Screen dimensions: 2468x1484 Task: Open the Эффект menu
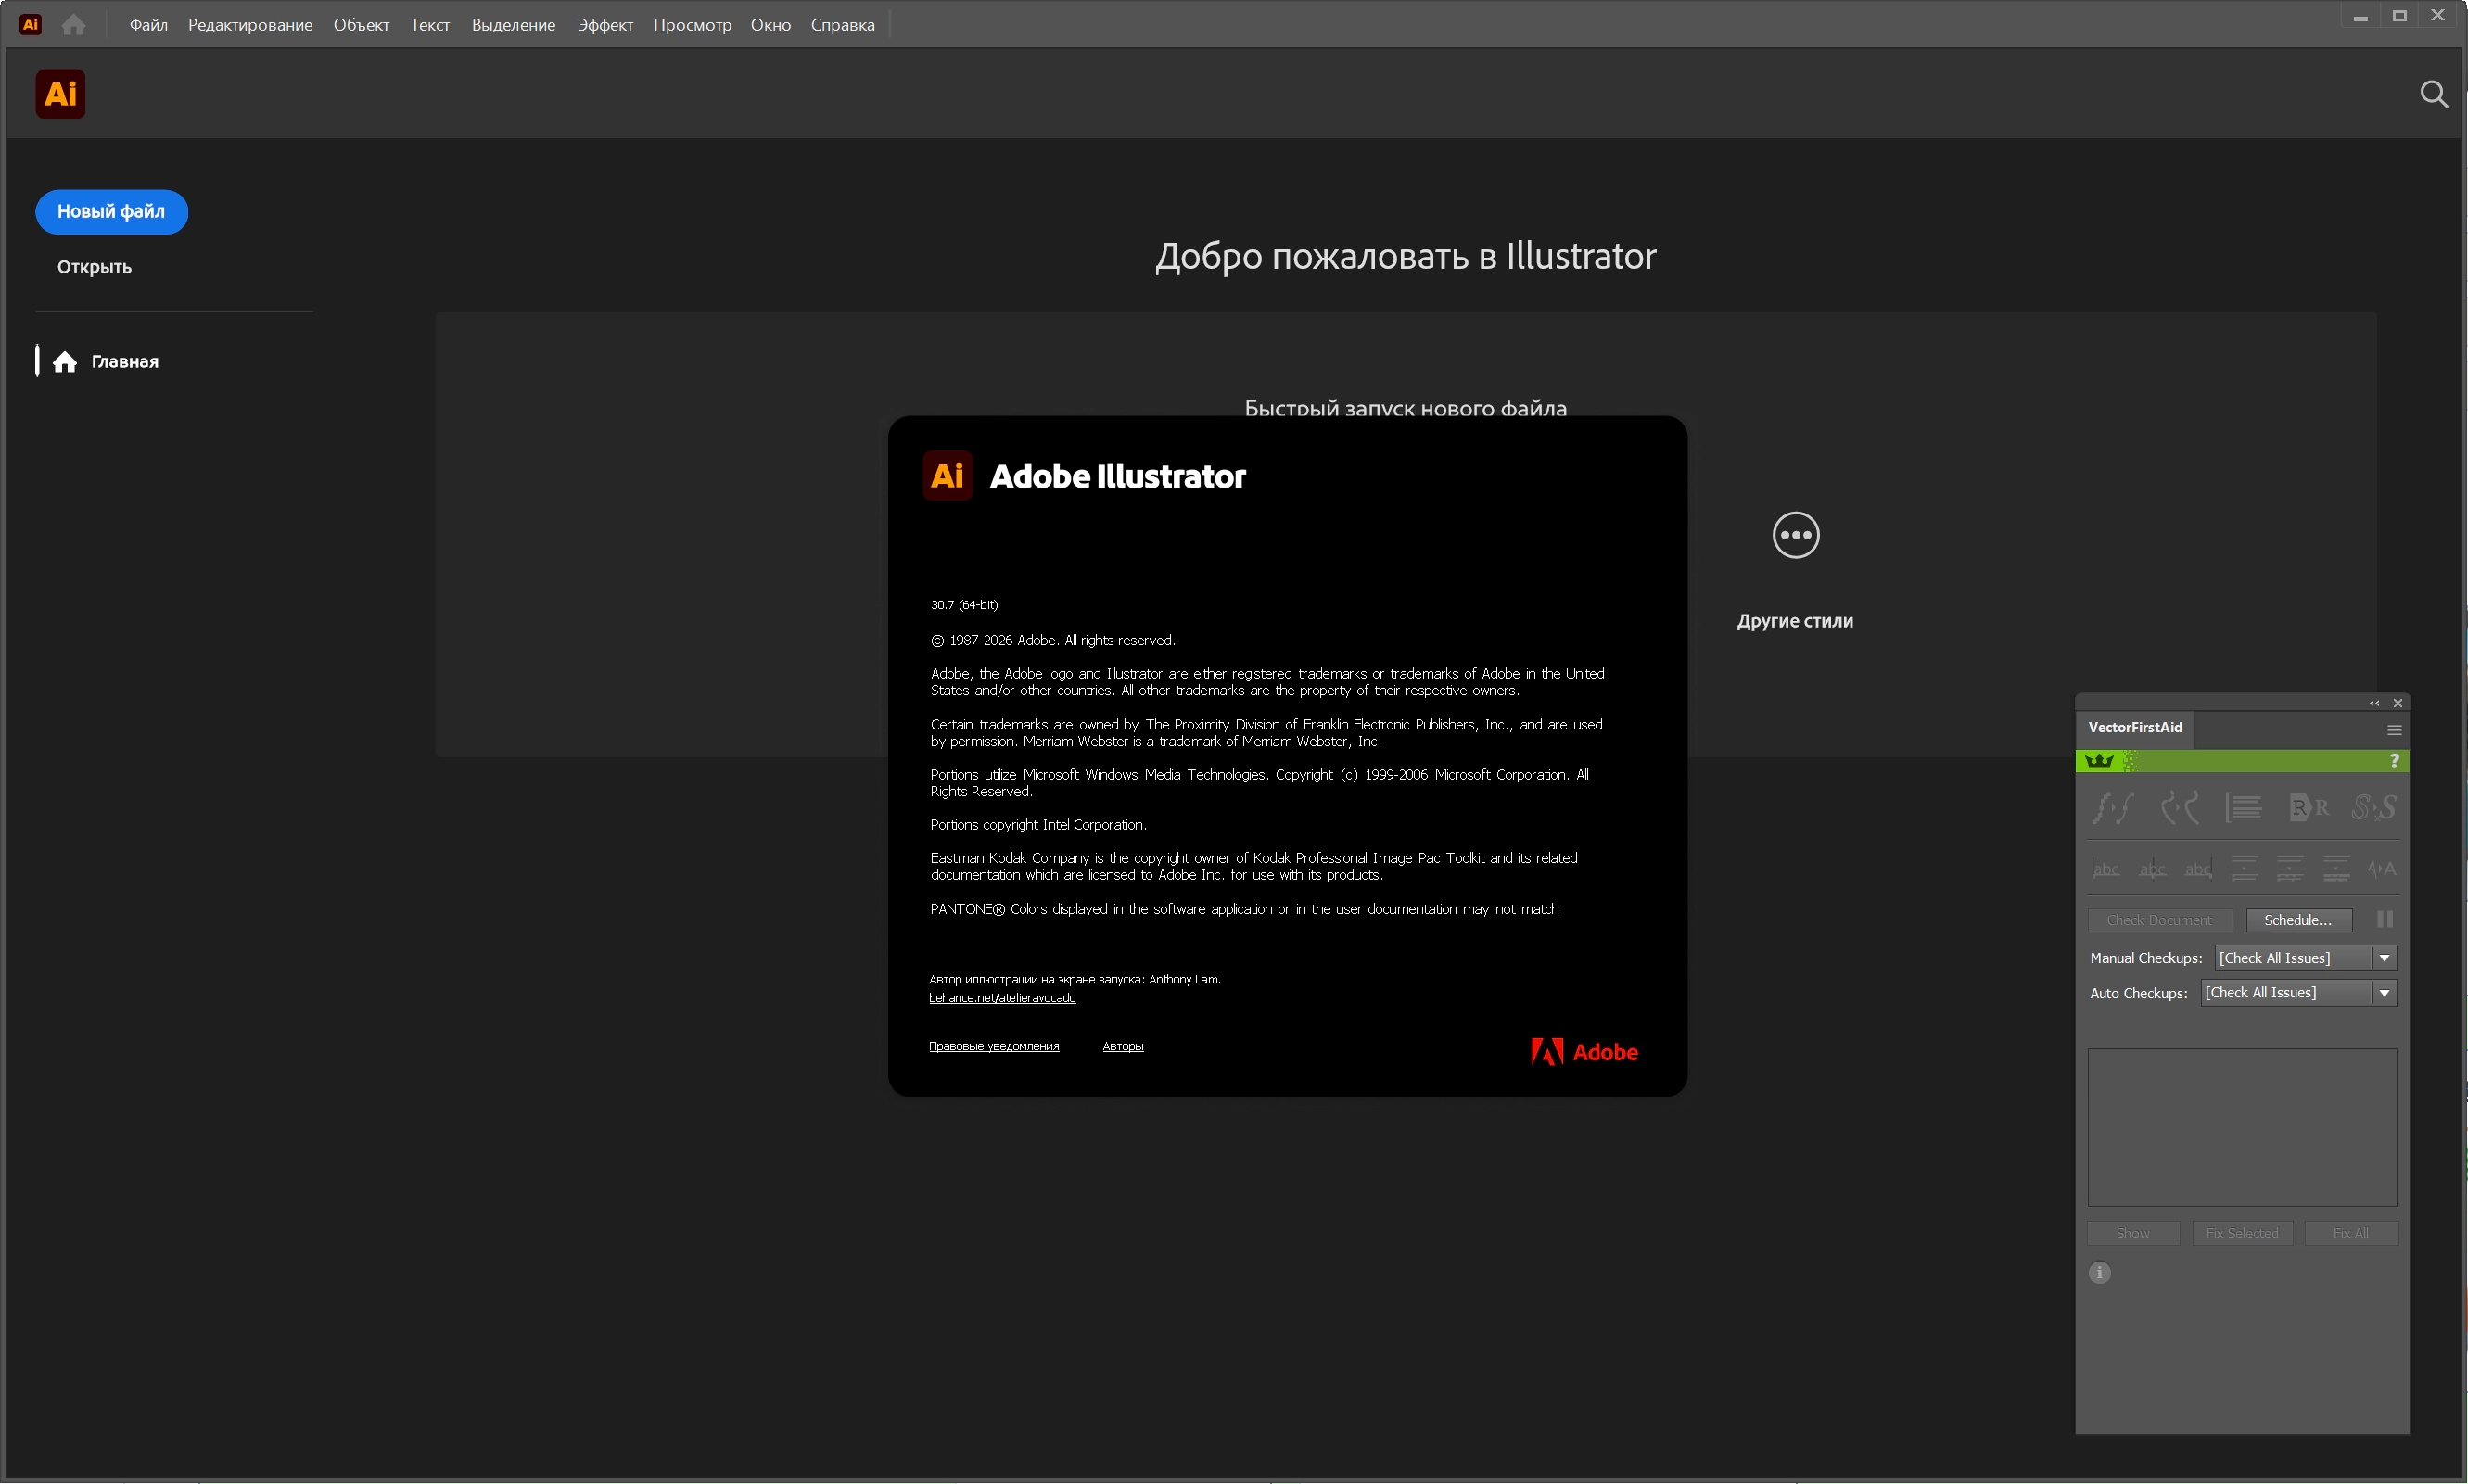coord(605,25)
